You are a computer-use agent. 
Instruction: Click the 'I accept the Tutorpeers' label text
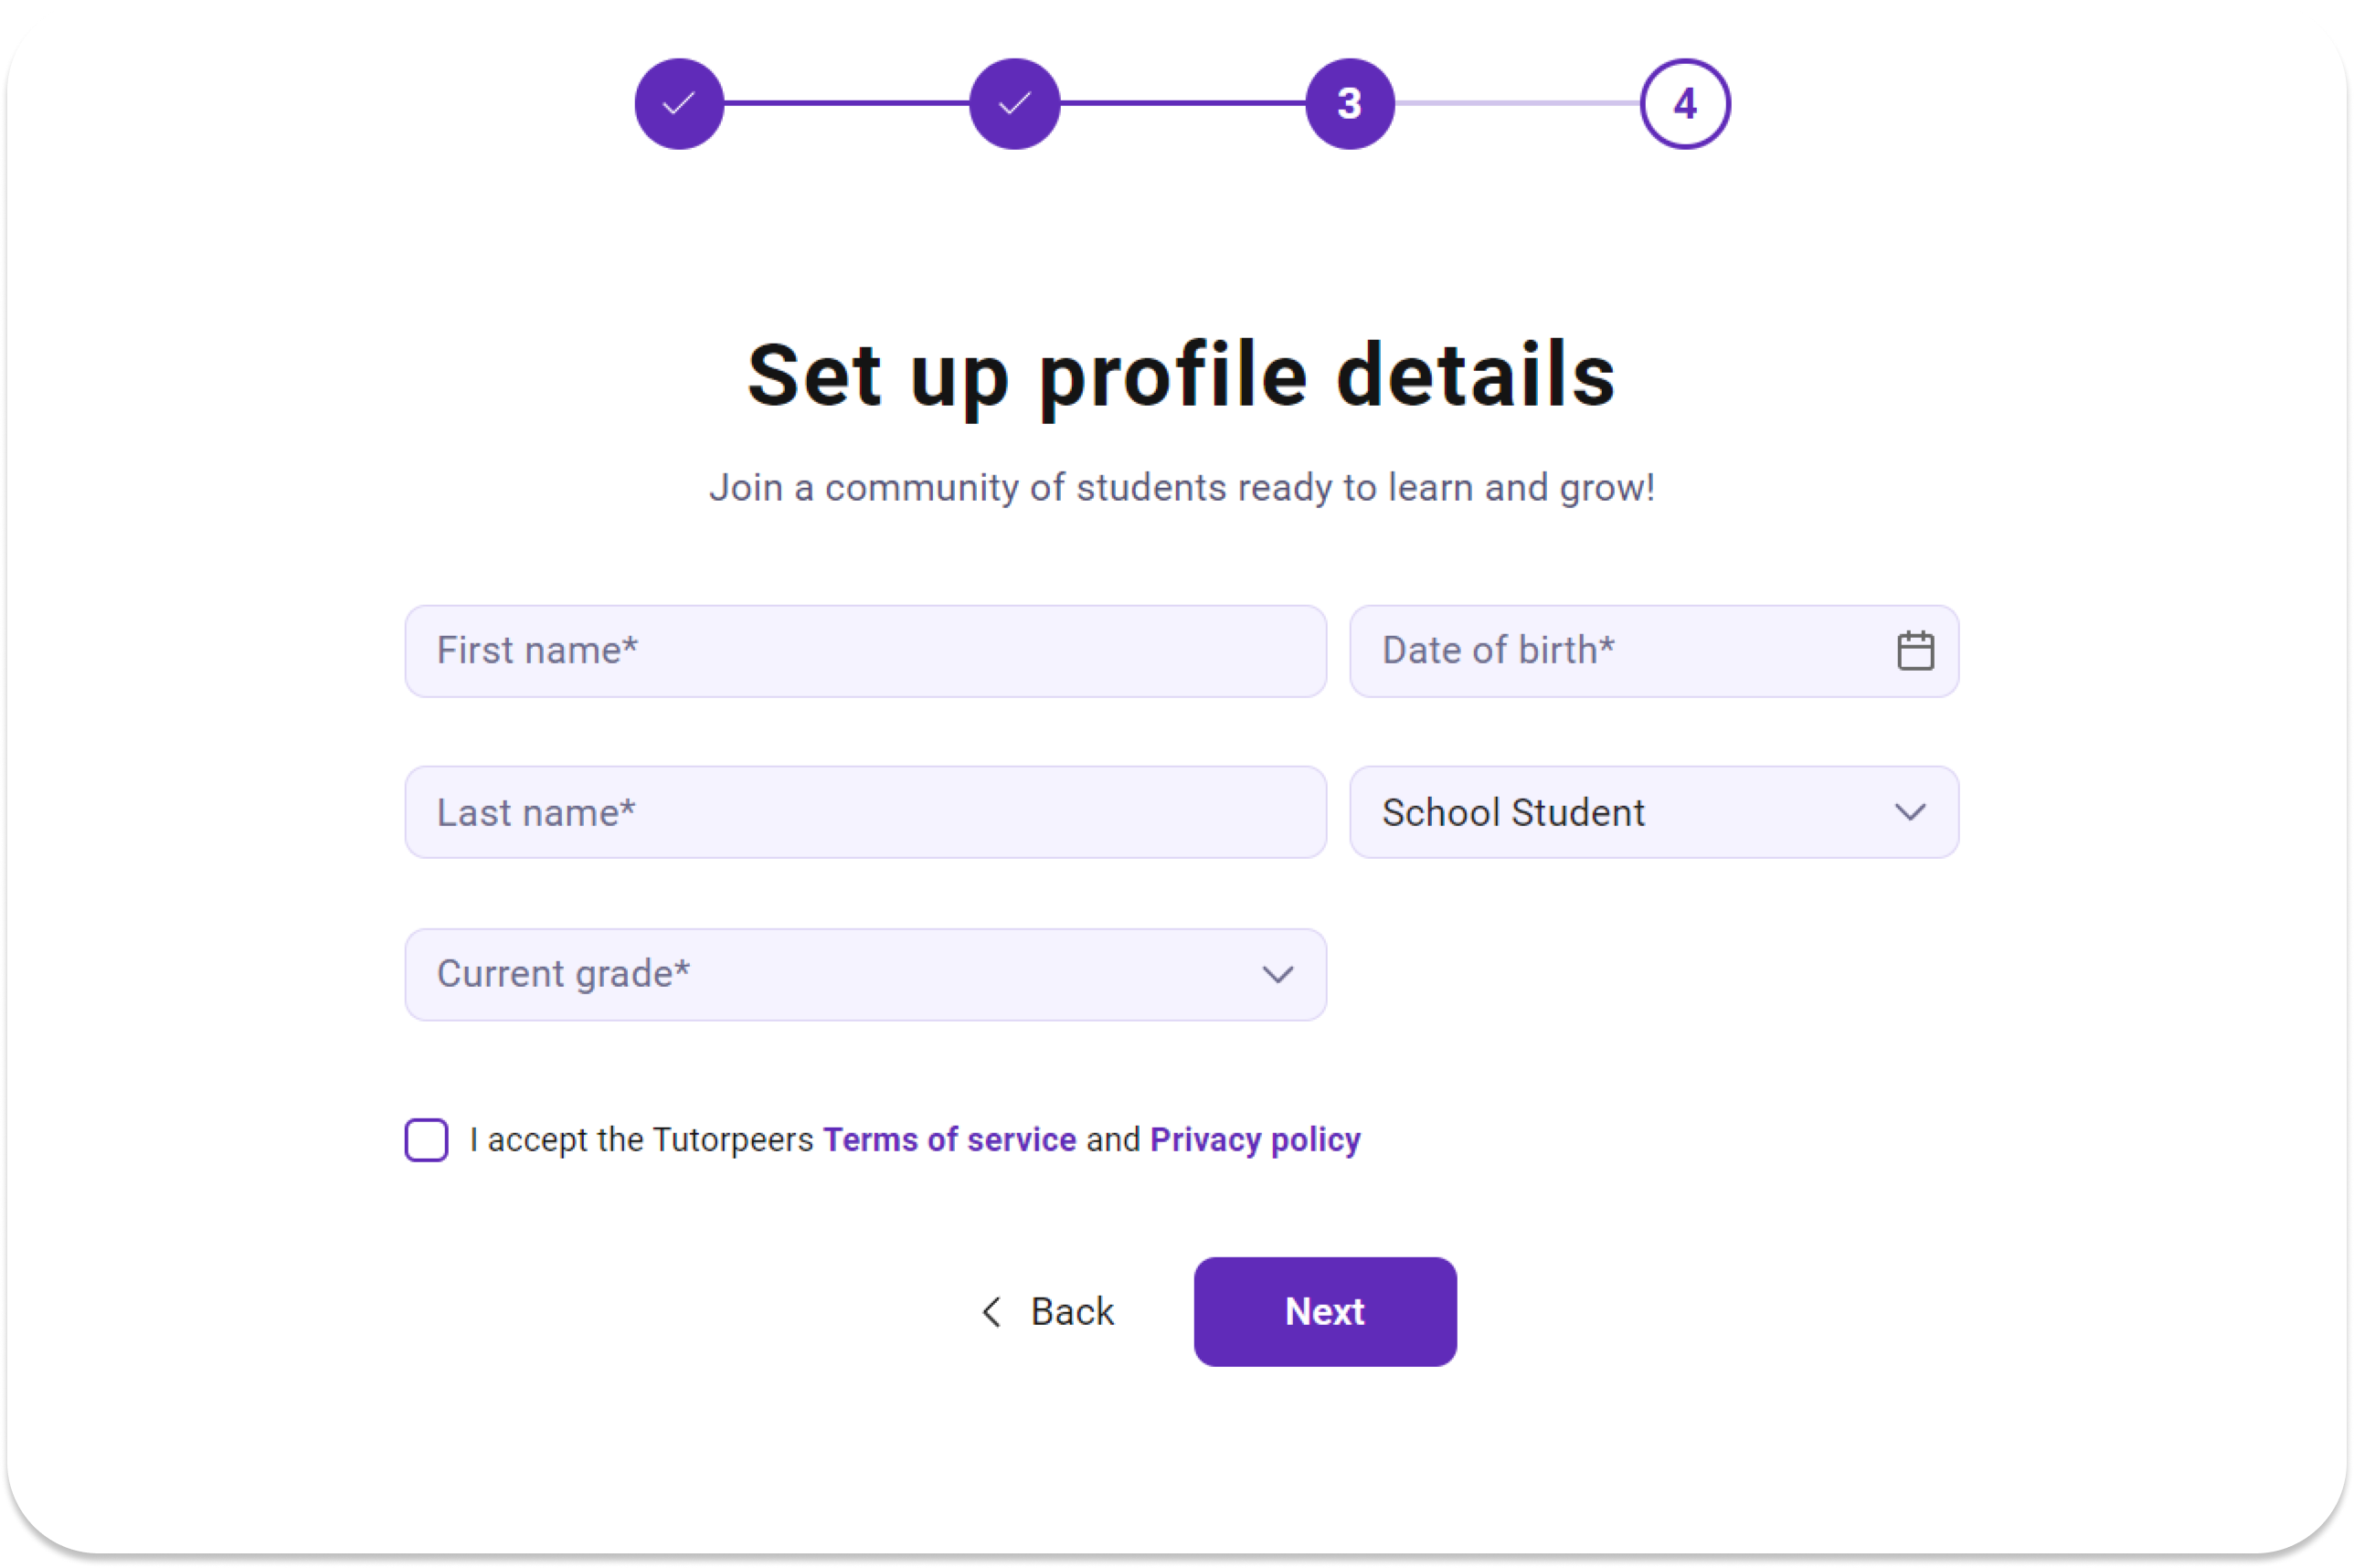[641, 1139]
